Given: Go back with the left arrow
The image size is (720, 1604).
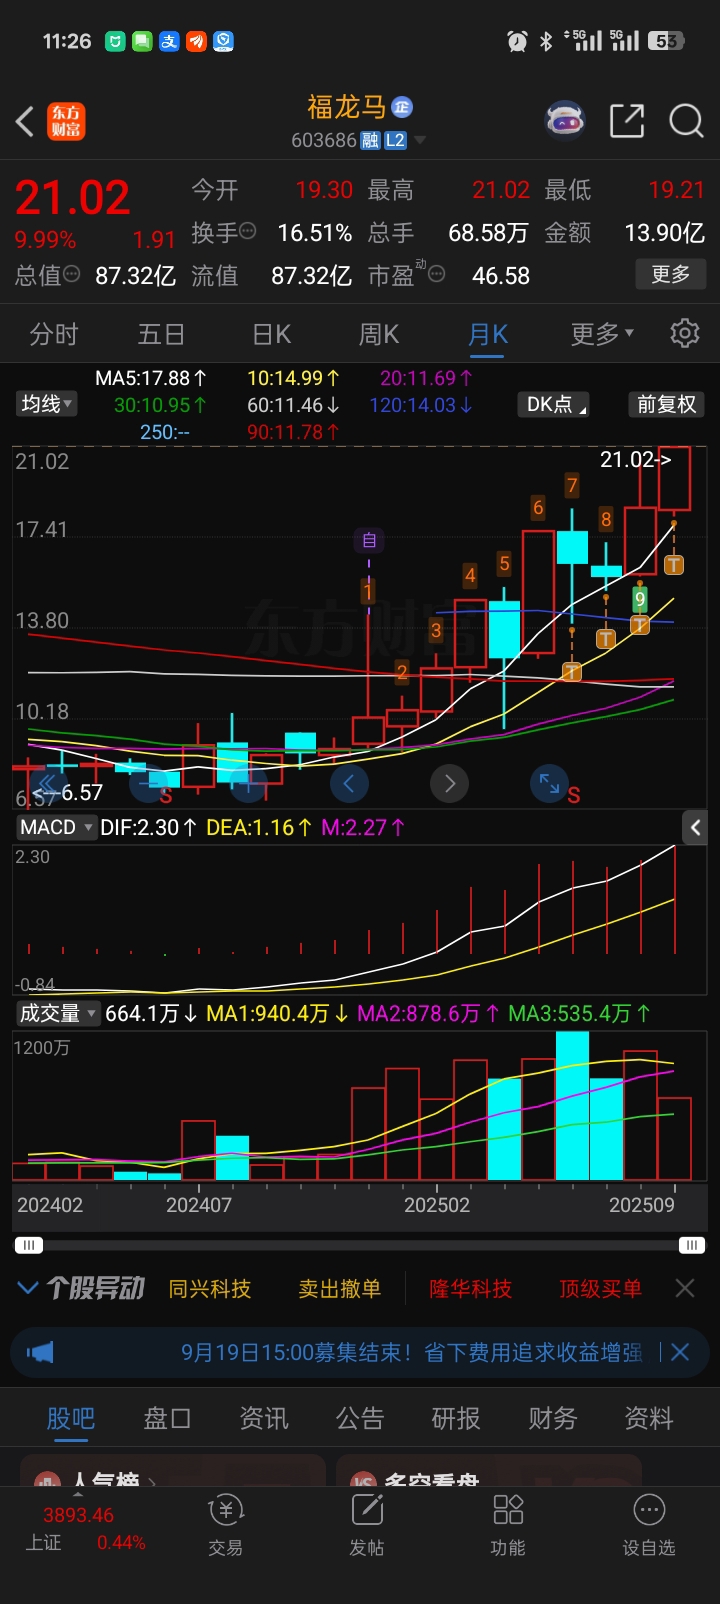Looking at the screenshot, I should tap(25, 122).
